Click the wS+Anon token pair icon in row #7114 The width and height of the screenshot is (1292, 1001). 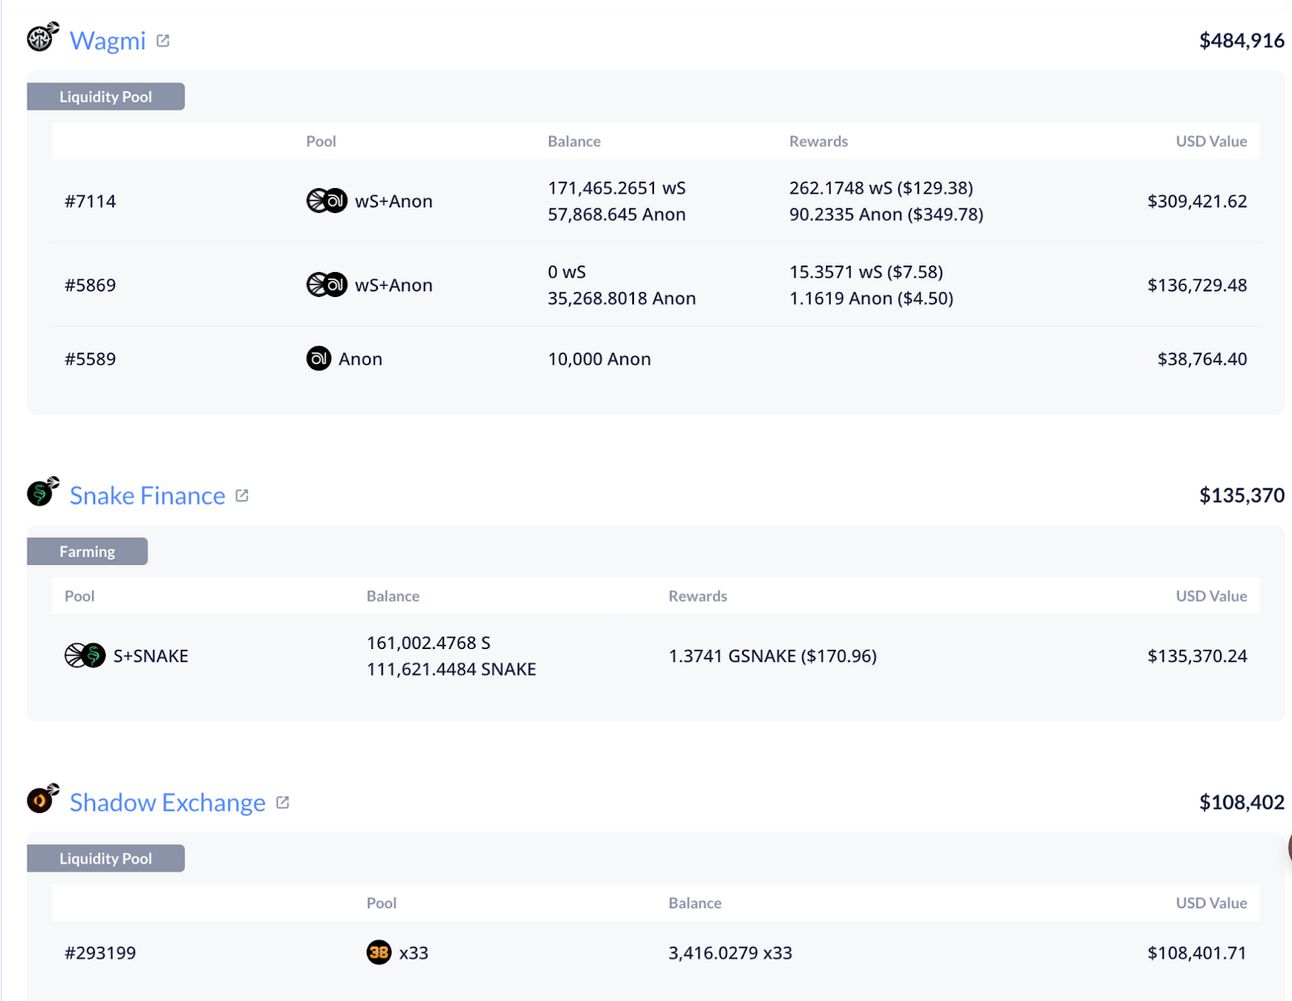tap(326, 201)
